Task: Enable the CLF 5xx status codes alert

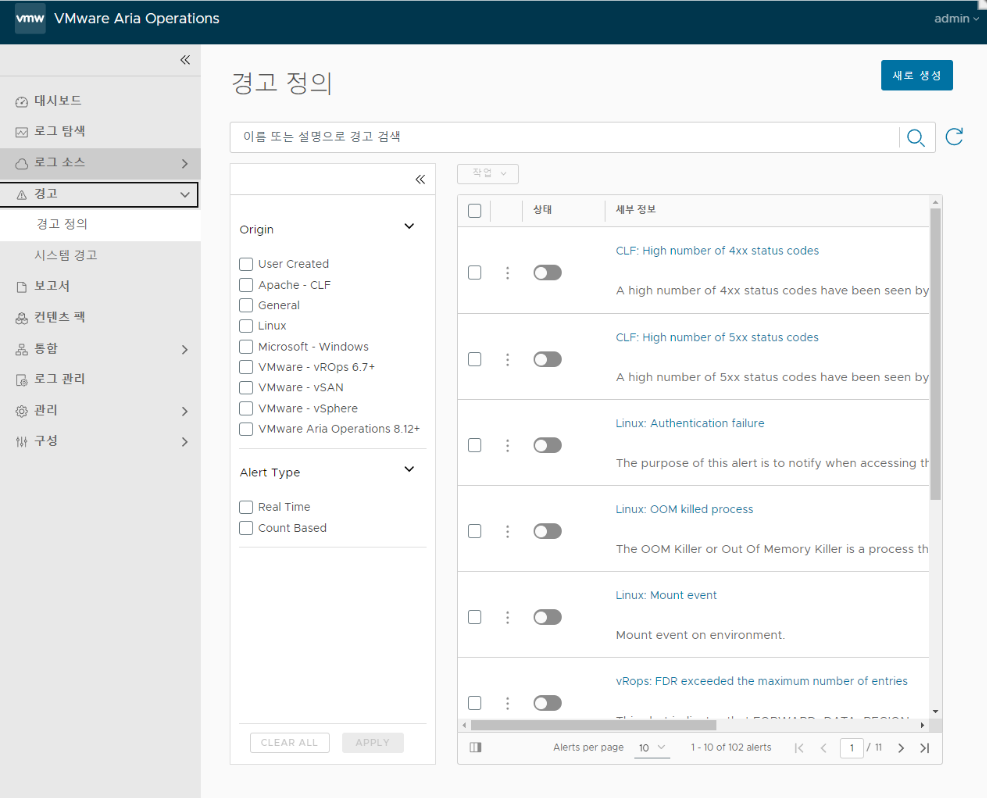Action: tap(547, 359)
